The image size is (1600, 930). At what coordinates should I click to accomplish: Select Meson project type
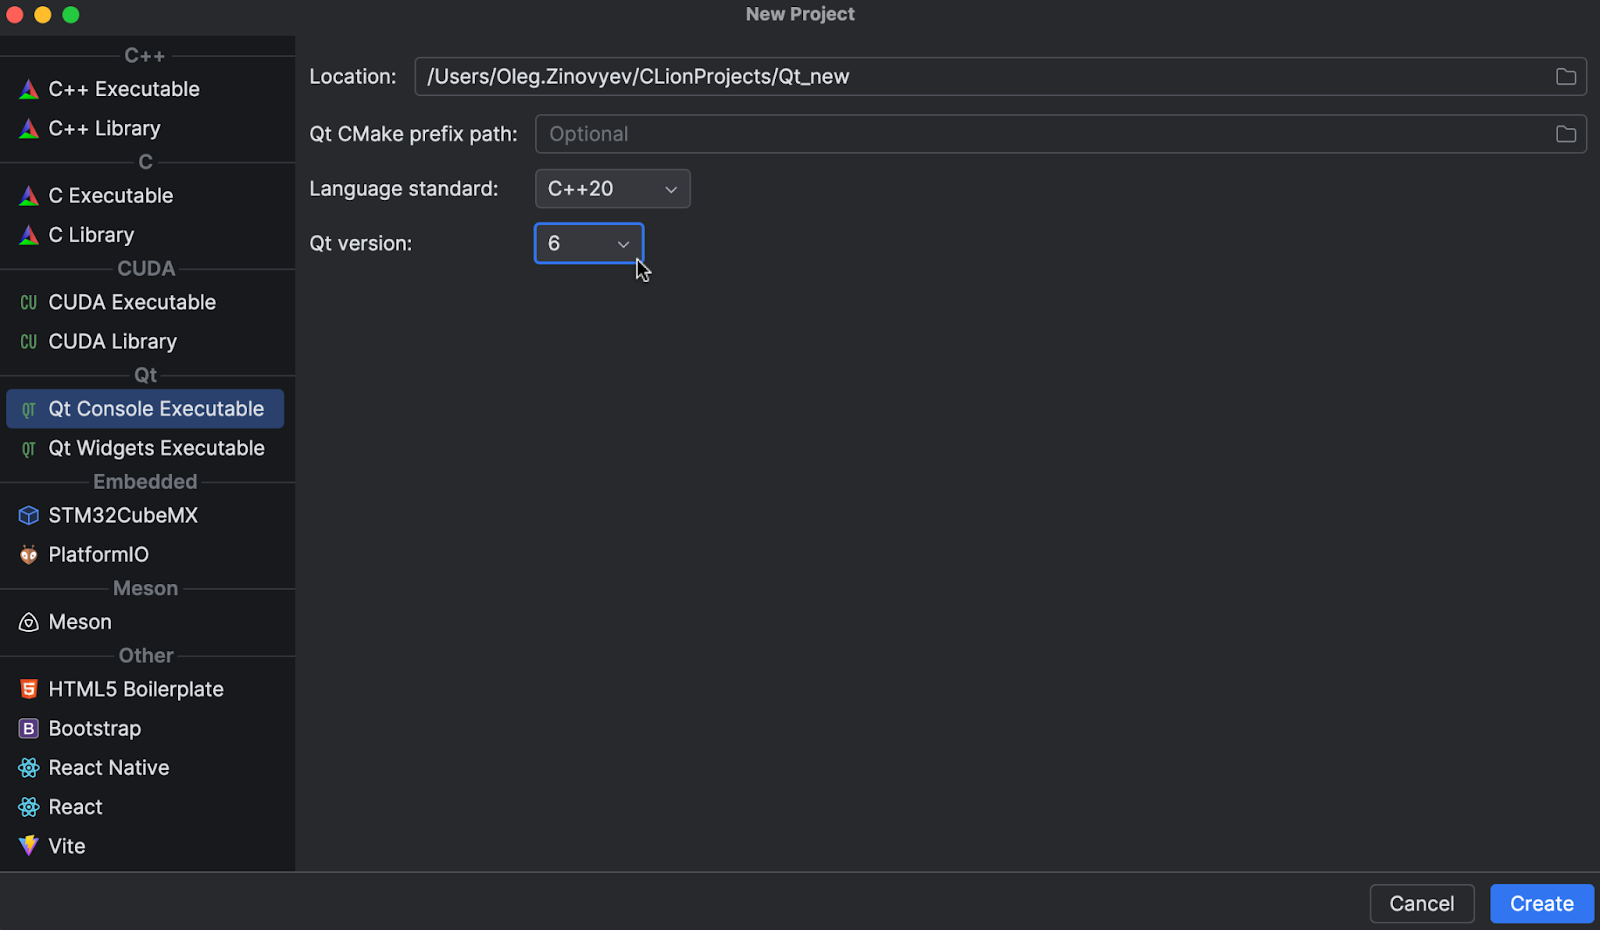(x=146, y=622)
